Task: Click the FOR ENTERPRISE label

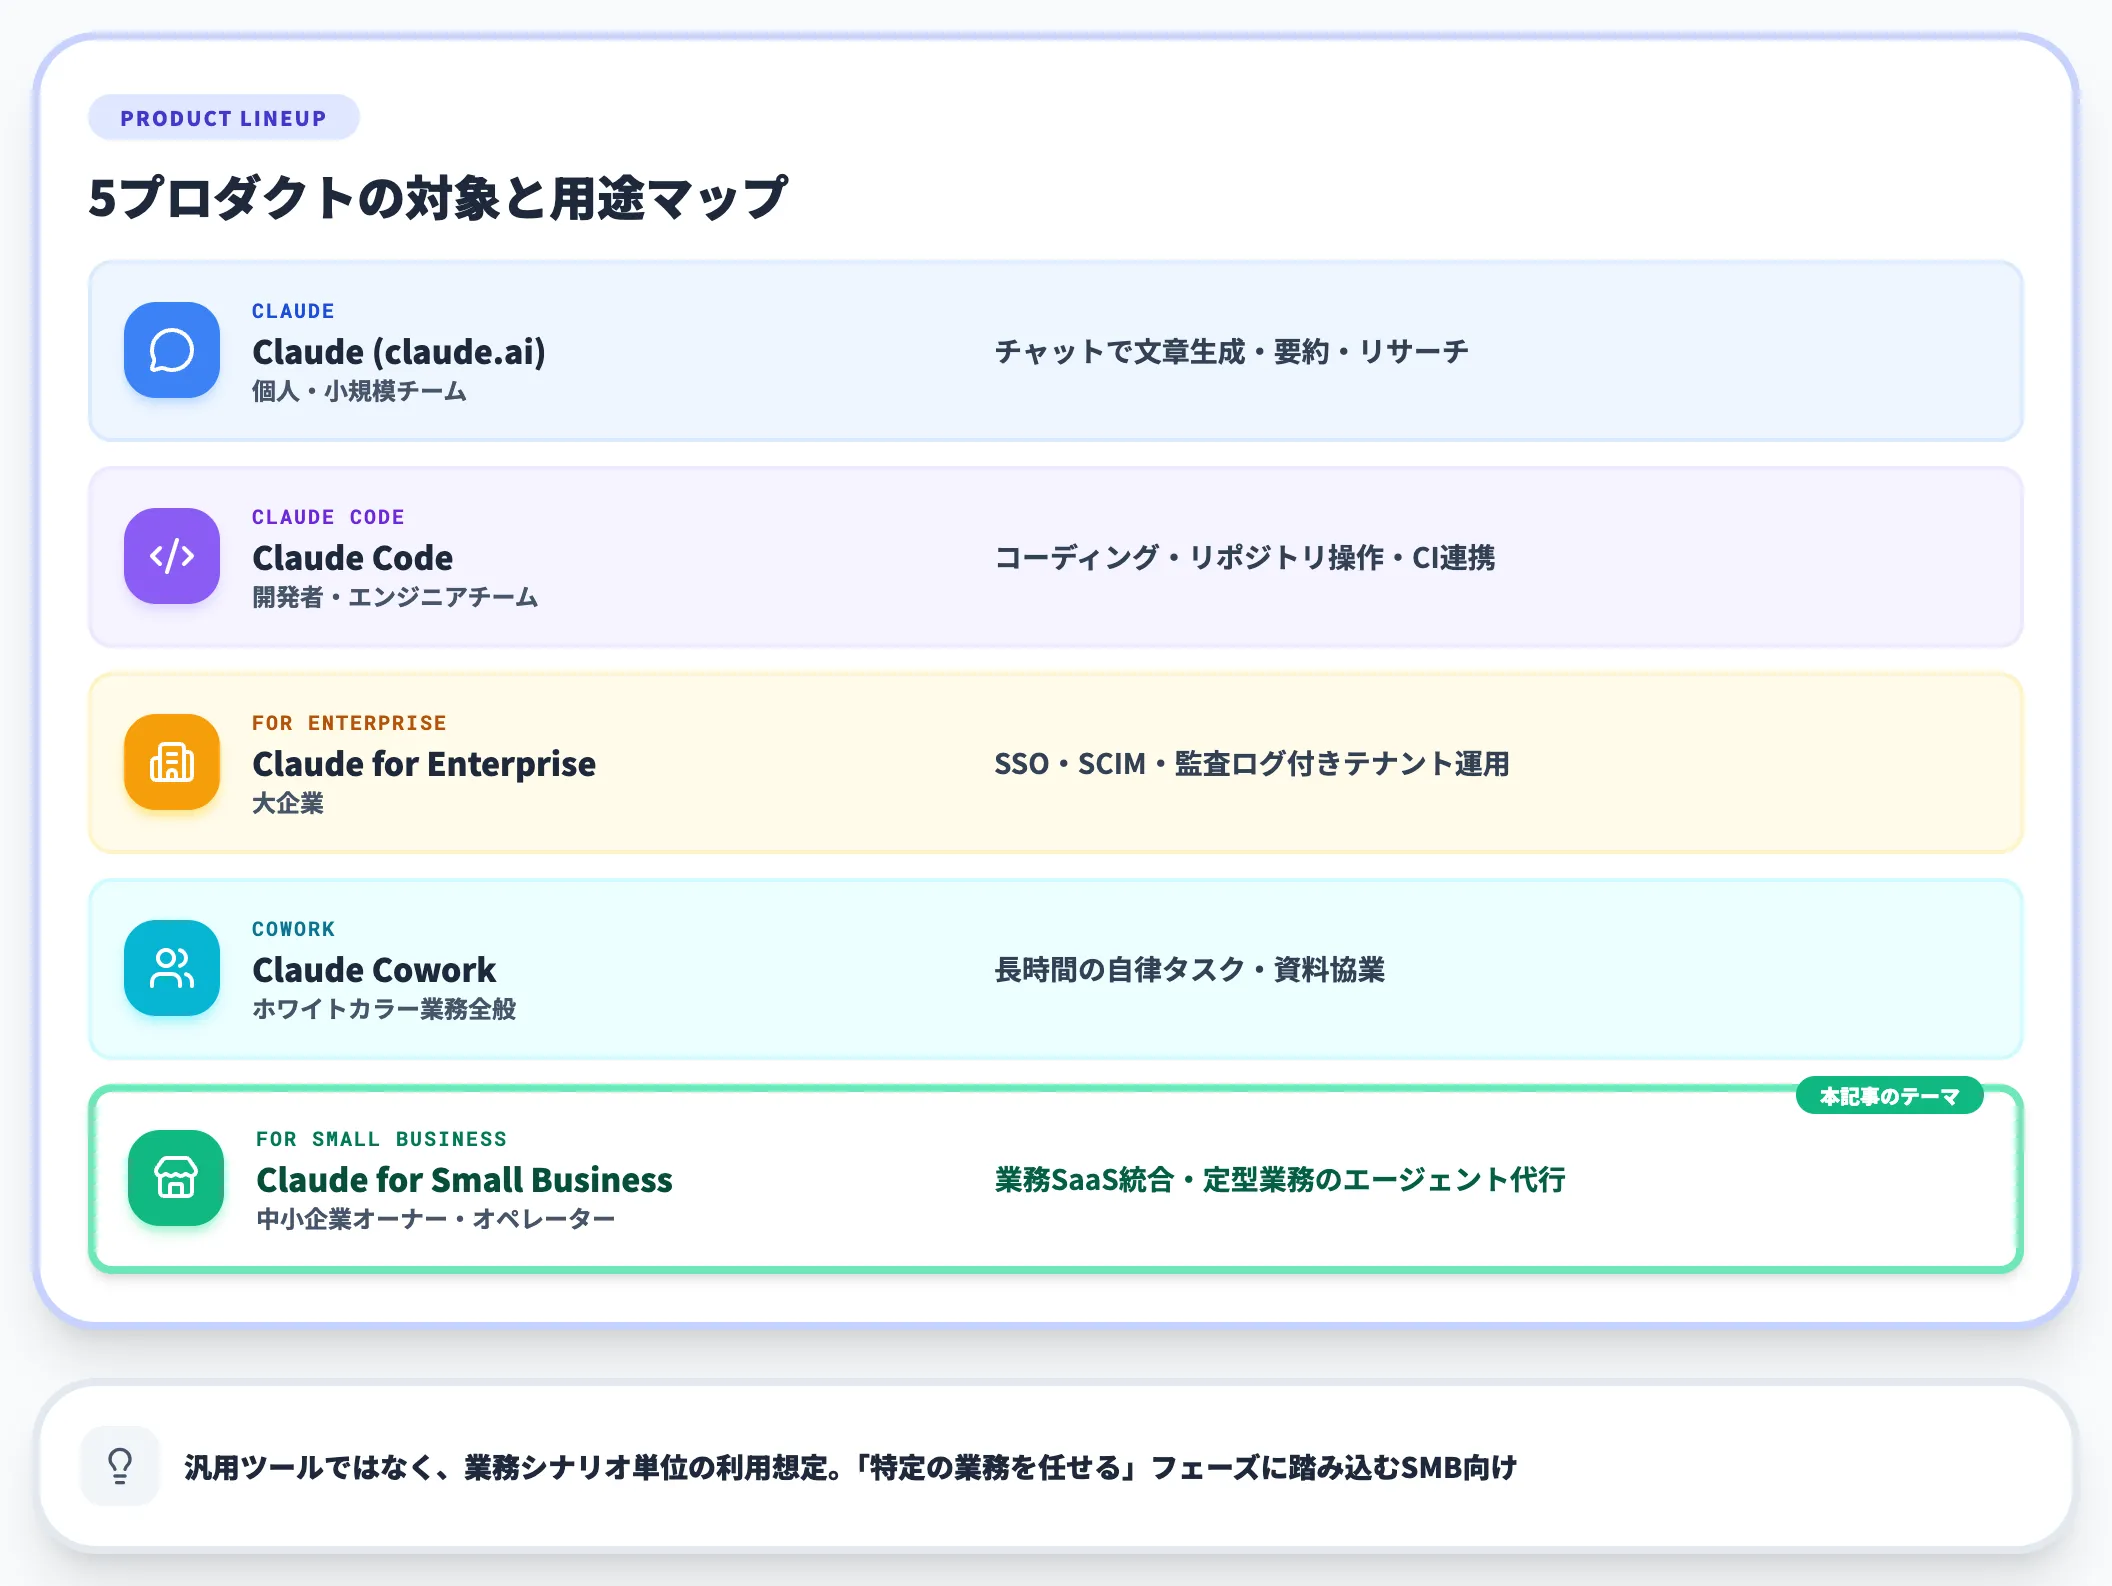Action: tap(349, 723)
